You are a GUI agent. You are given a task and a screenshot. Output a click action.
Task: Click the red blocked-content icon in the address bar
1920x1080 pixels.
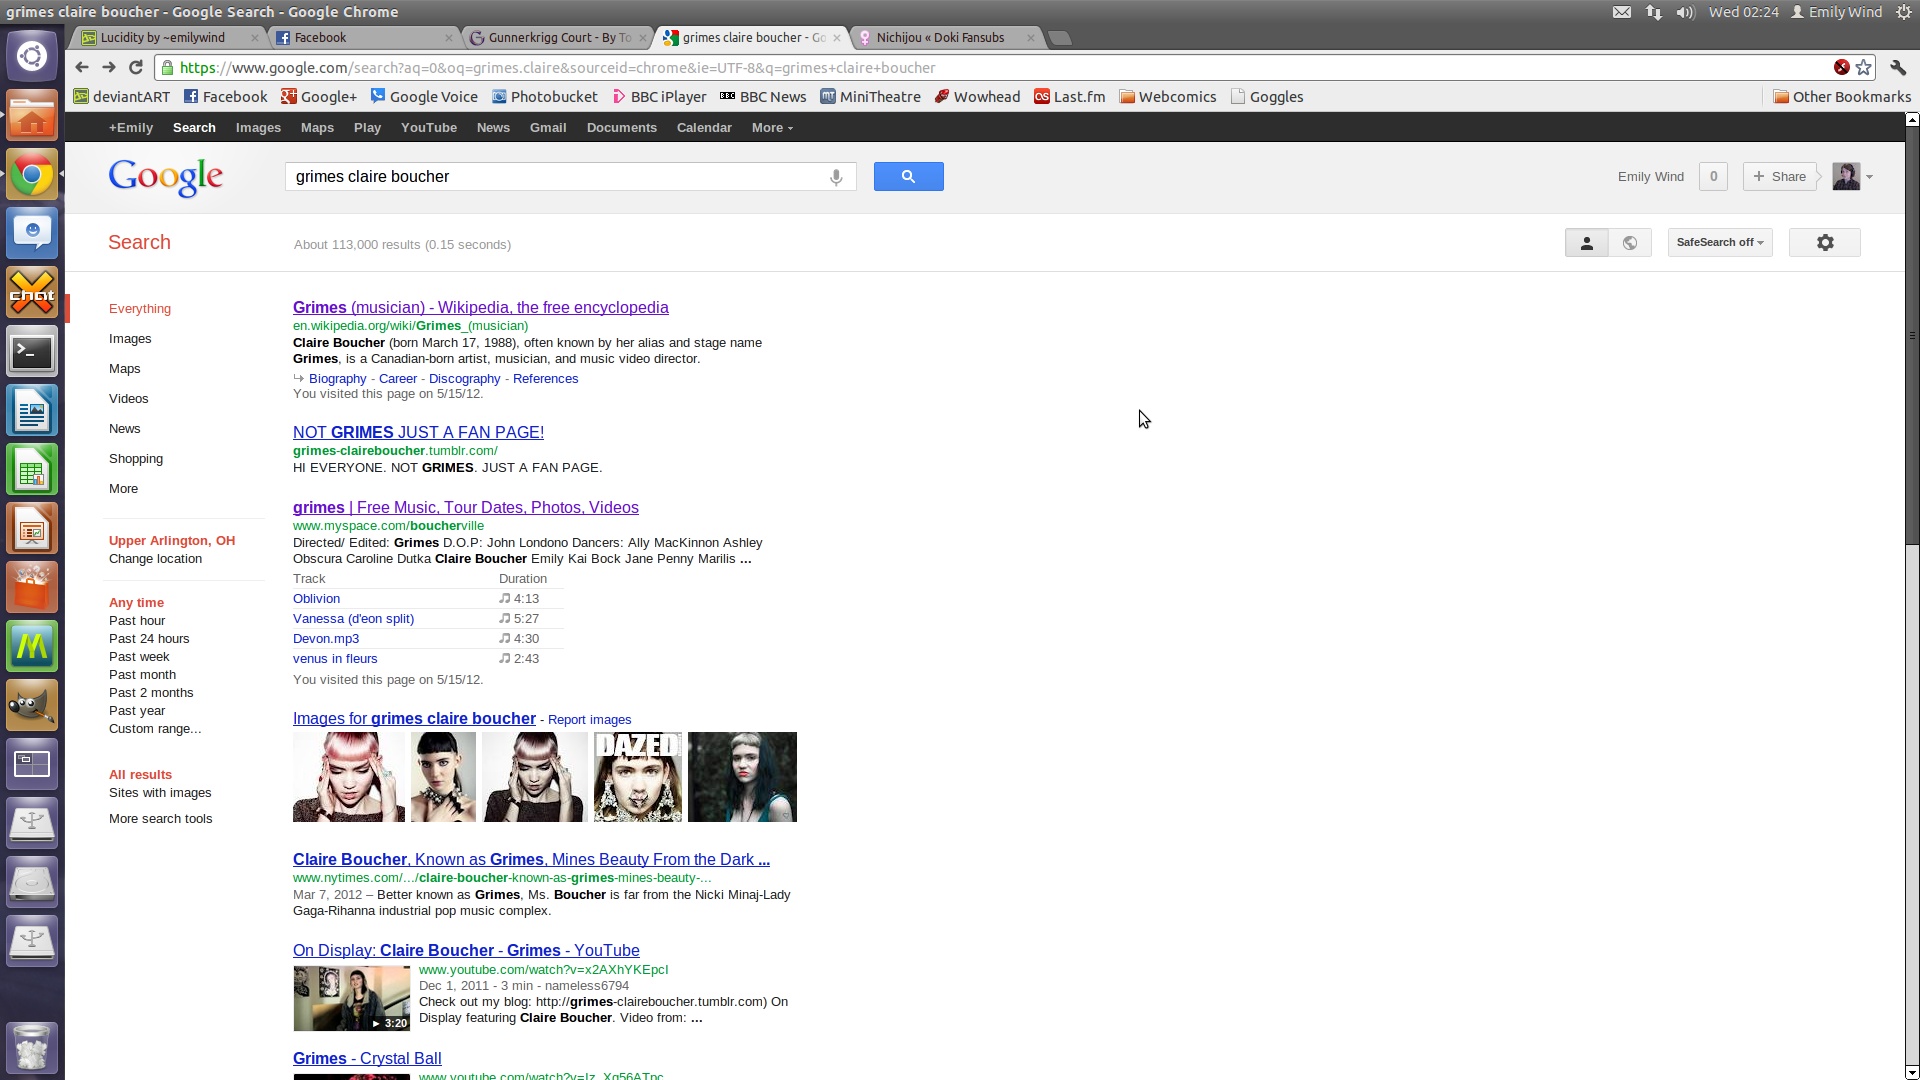tap(1841, 68)
